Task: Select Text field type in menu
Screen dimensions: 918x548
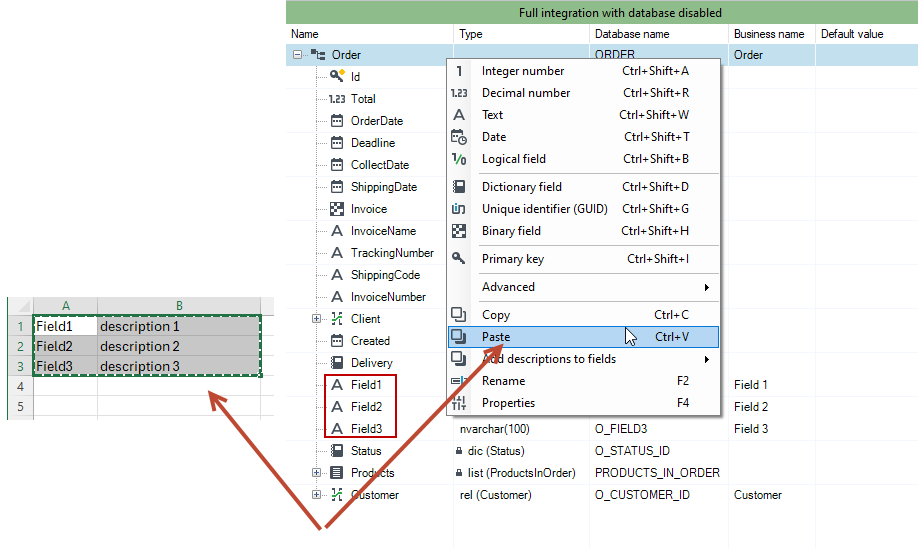Action: [x=583, y=115]
